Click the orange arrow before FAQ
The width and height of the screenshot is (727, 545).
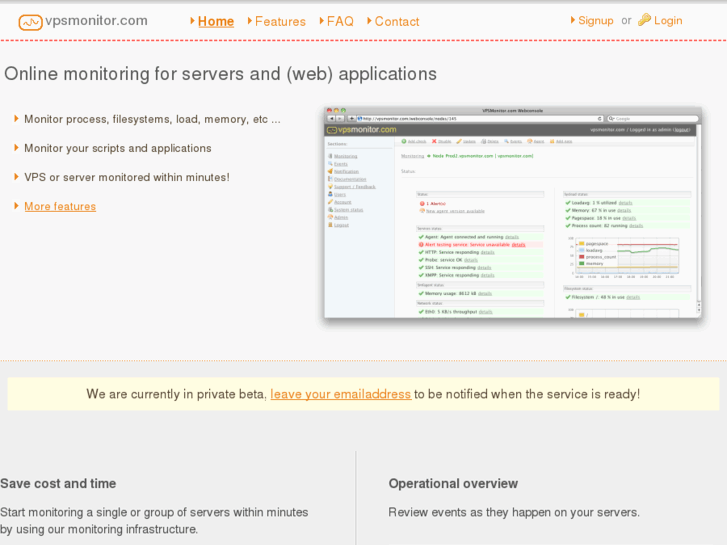coord(322,20)
